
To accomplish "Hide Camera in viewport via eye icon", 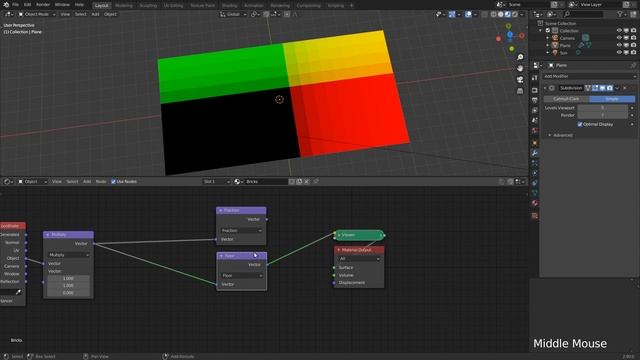I will (619, 38).
